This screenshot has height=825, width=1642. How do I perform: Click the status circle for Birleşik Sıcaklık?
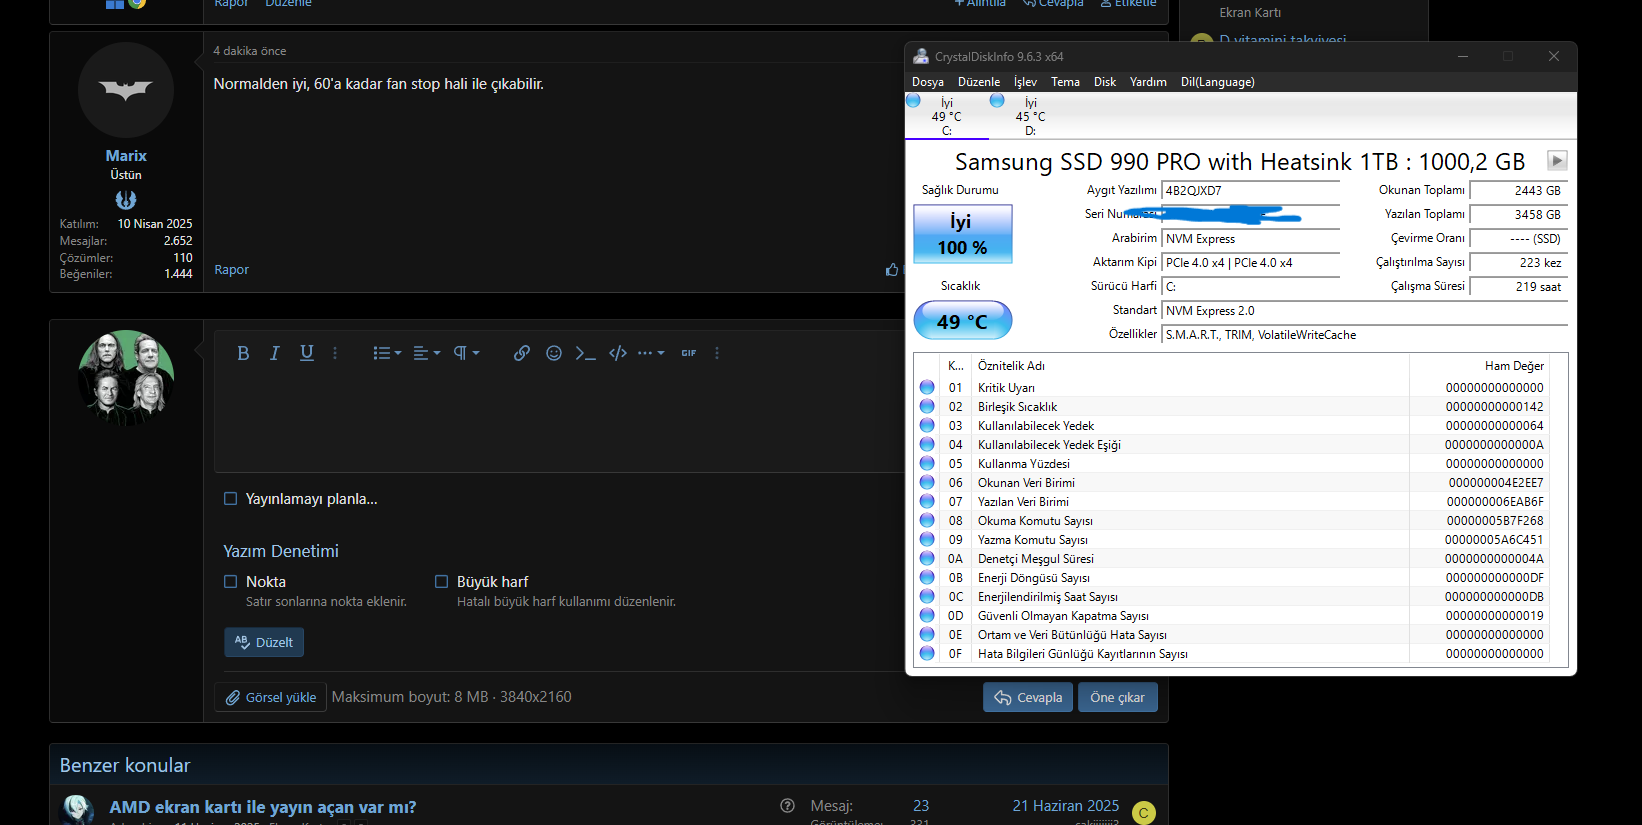[927, 407]
